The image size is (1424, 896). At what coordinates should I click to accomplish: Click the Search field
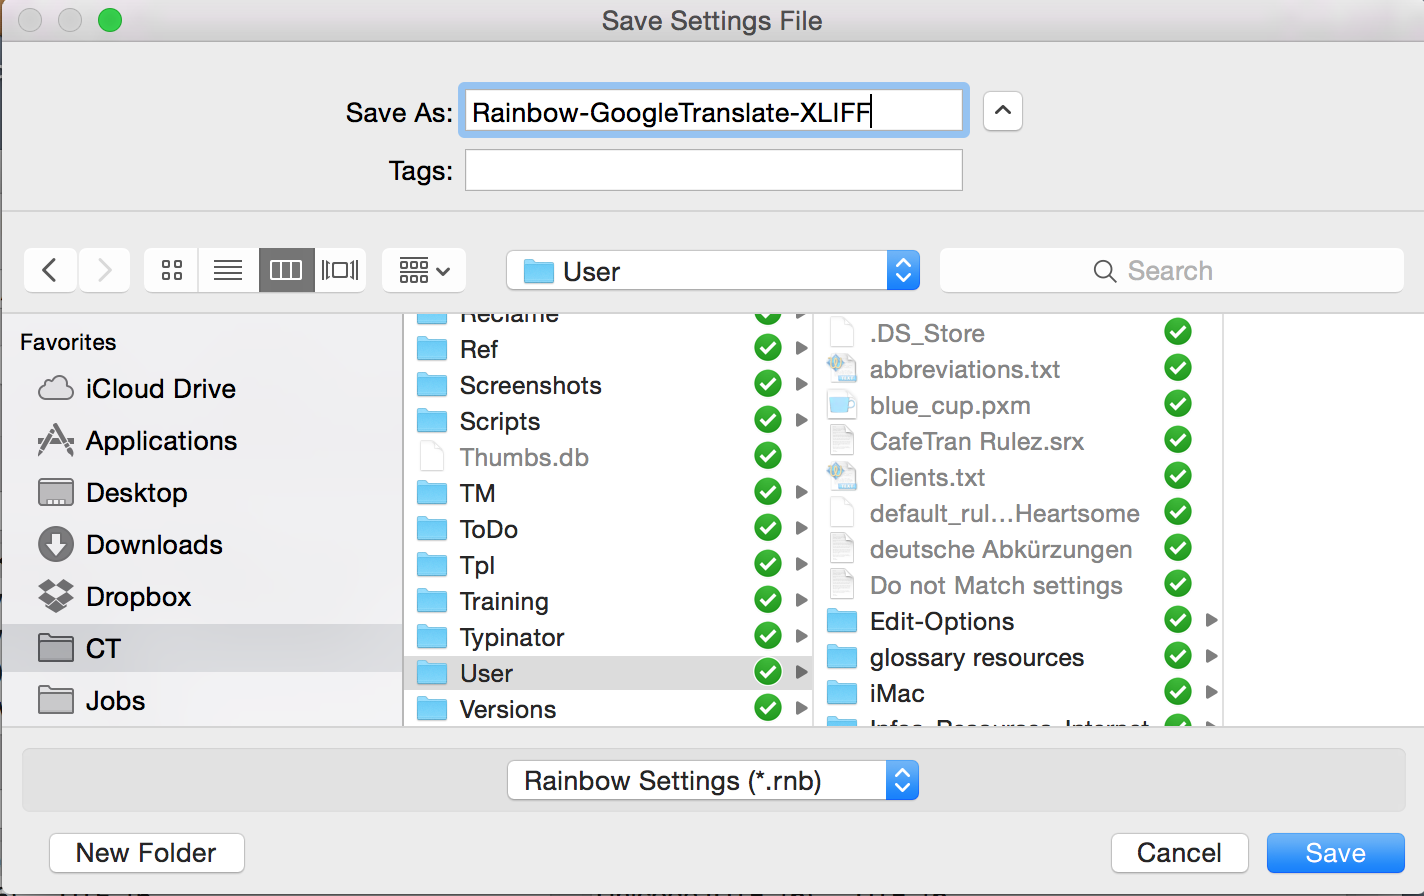pyautogui.click(x=1171, y=271)
